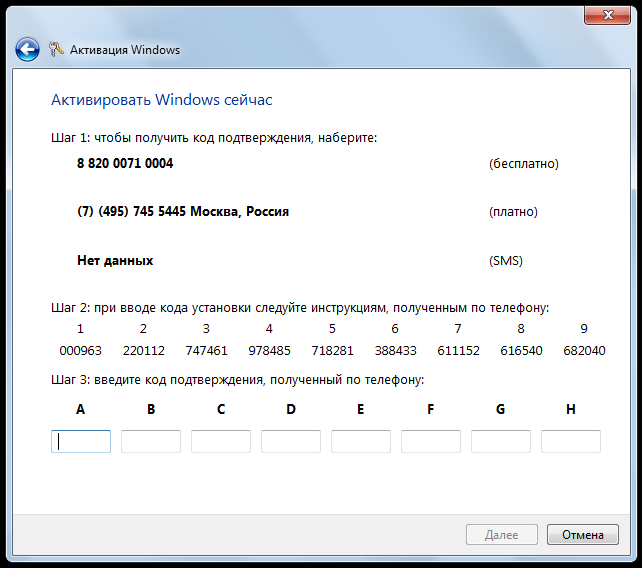Screen dimensions: 642x568
Task: Click the input box under letter B
Action: (151, 441)
